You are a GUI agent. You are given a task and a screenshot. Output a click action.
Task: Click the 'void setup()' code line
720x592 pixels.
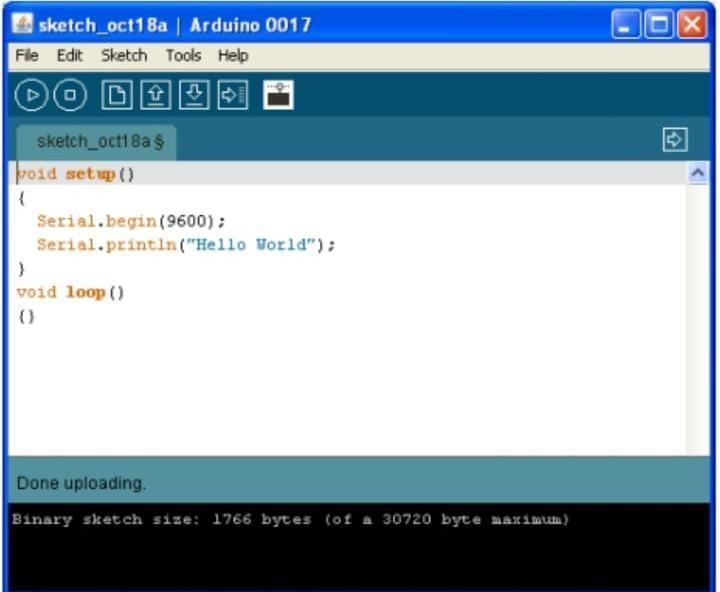pos(75,174)
